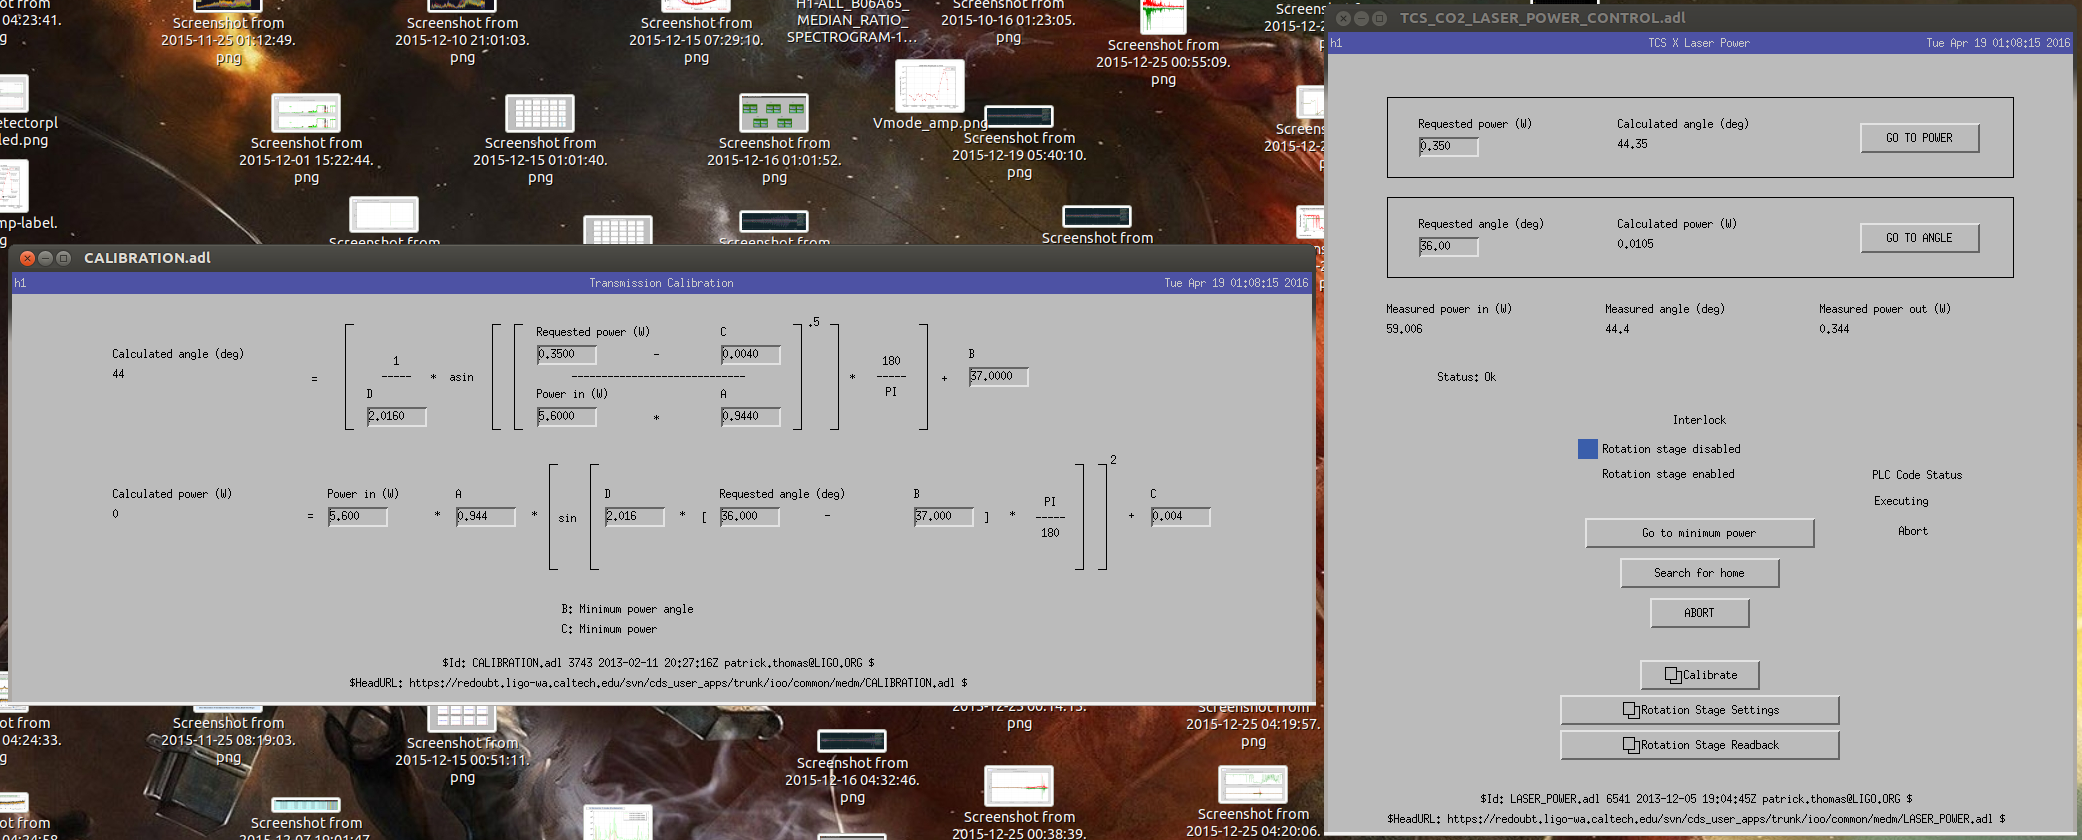Select Screenshot from 2015-12-10 21:01:03 file label

click(x=462, y=40)
